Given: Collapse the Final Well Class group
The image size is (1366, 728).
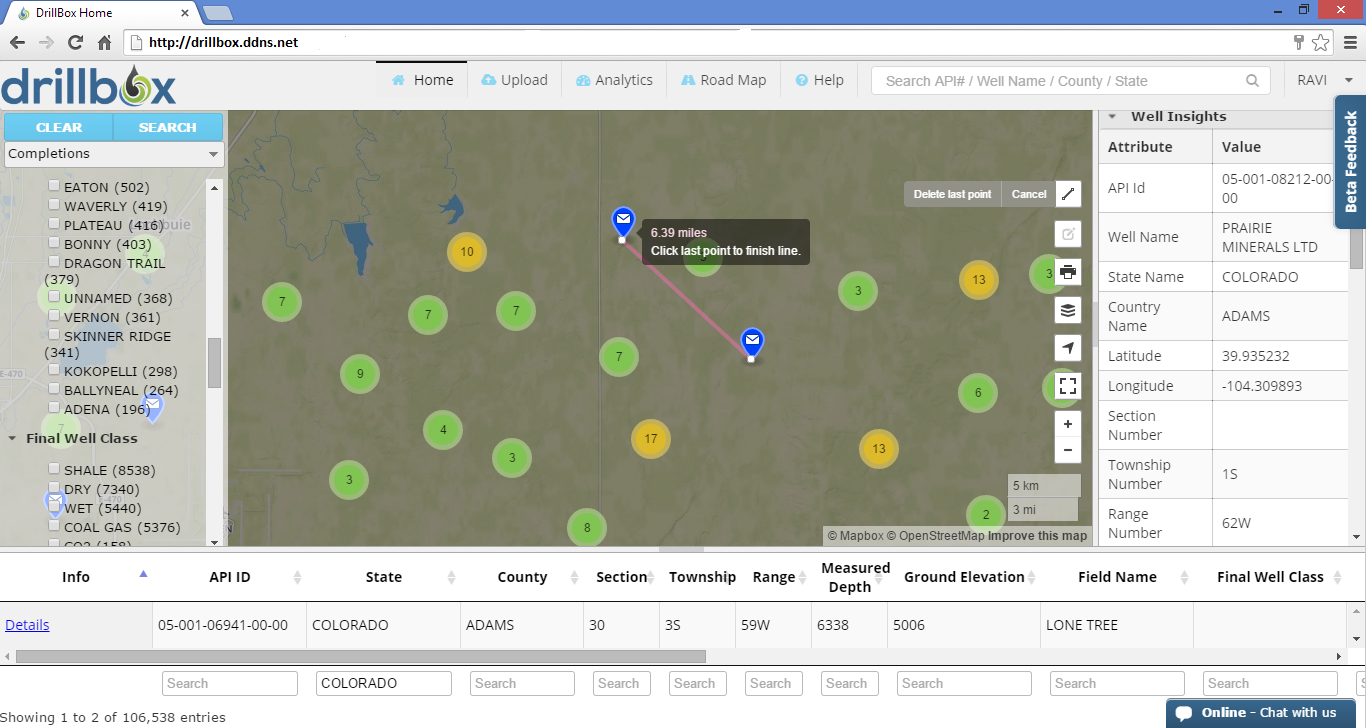Looking at the screenshot, I should (x=12, y=438).
